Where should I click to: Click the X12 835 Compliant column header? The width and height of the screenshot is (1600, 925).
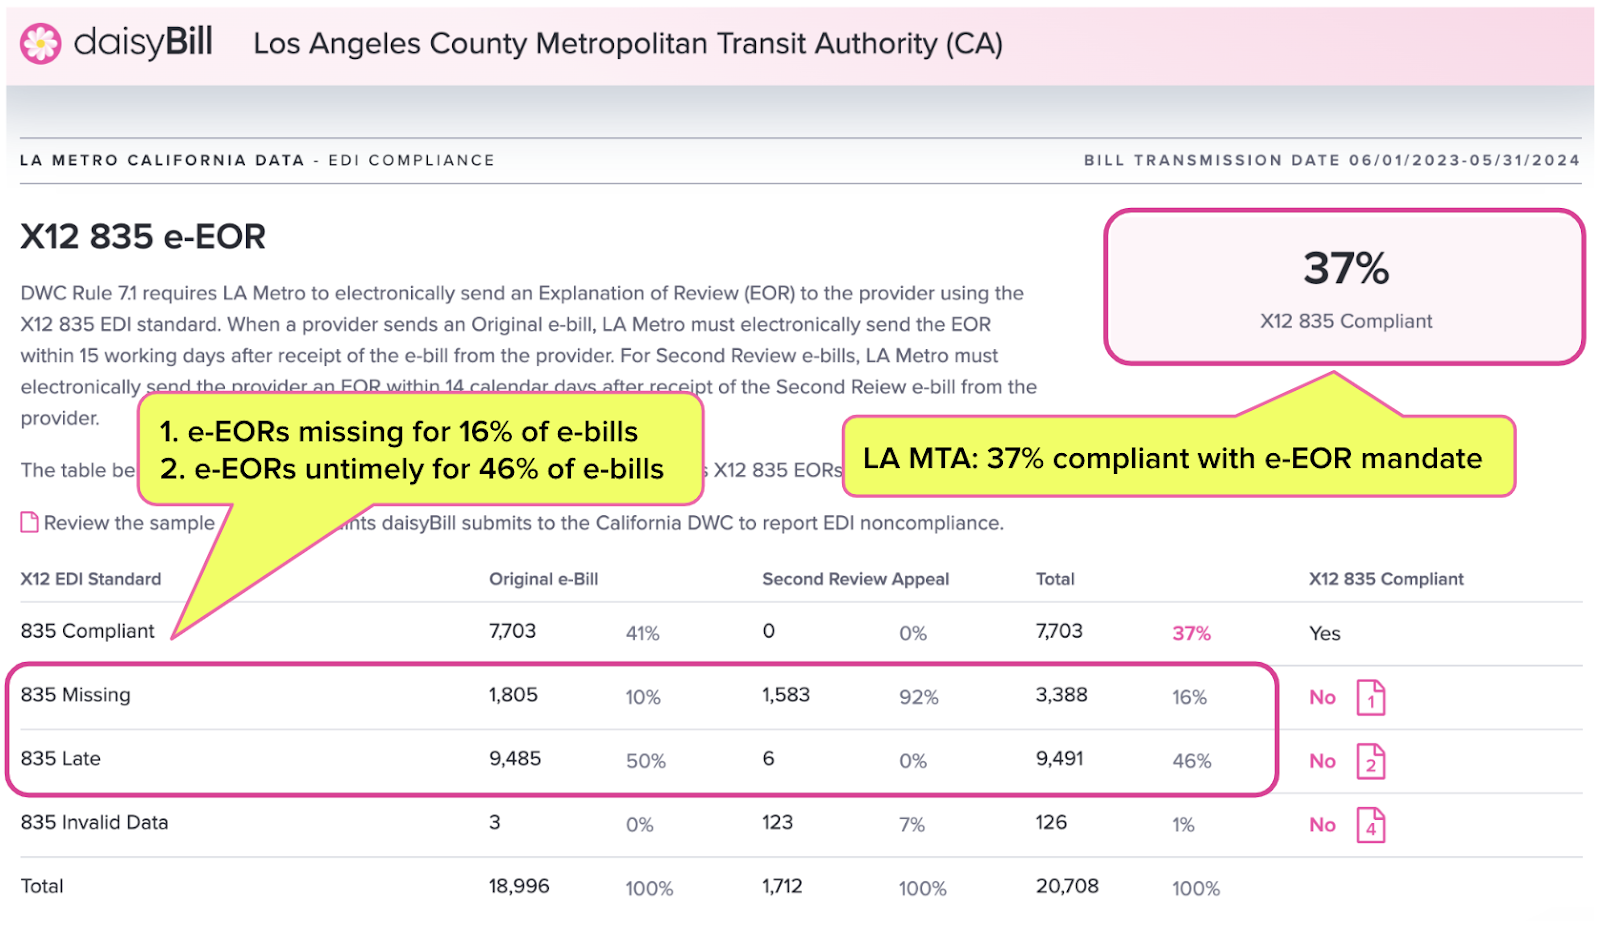coord(1386,579)
